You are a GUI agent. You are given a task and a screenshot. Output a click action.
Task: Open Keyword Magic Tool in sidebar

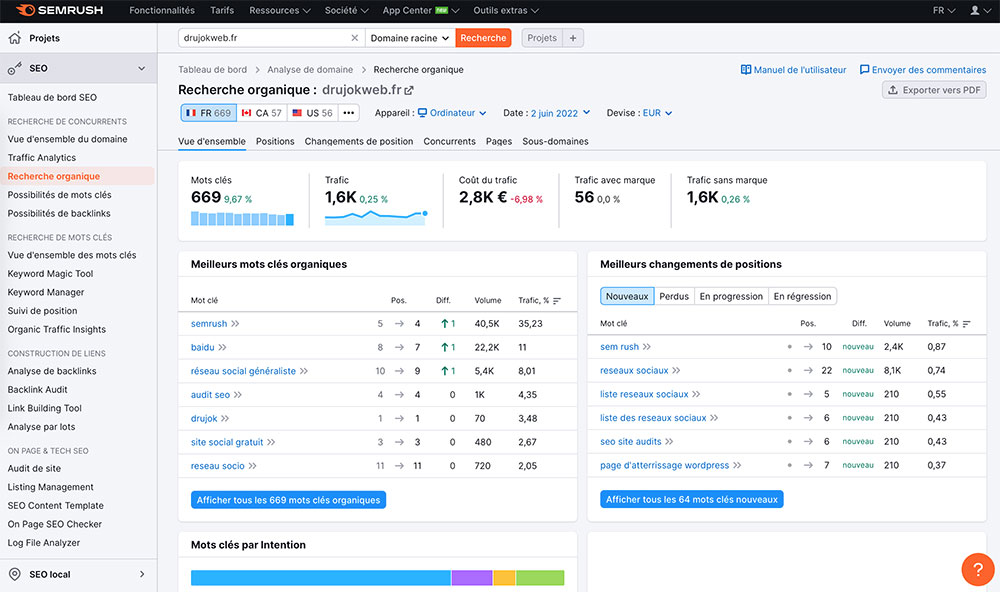[x=50, y=274]
